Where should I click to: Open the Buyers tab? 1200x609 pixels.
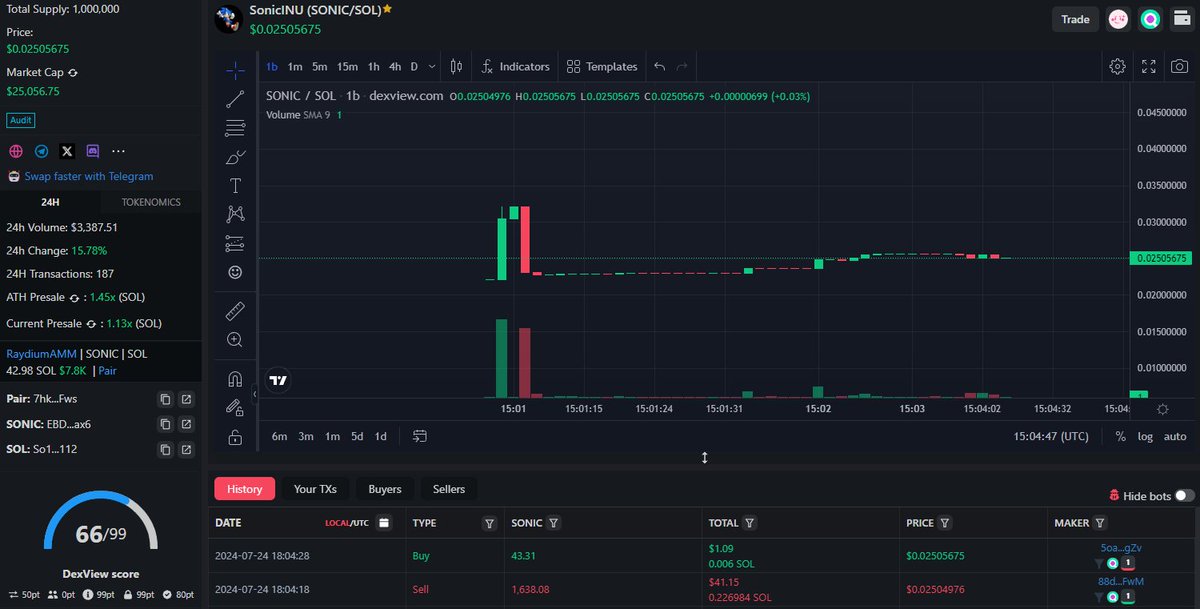pyautogui.click(x=385, y=489)
